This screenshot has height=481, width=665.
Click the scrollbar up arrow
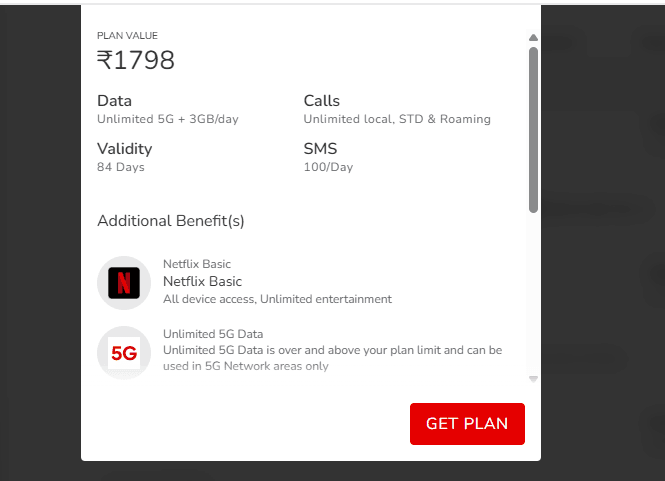[533, 38]
